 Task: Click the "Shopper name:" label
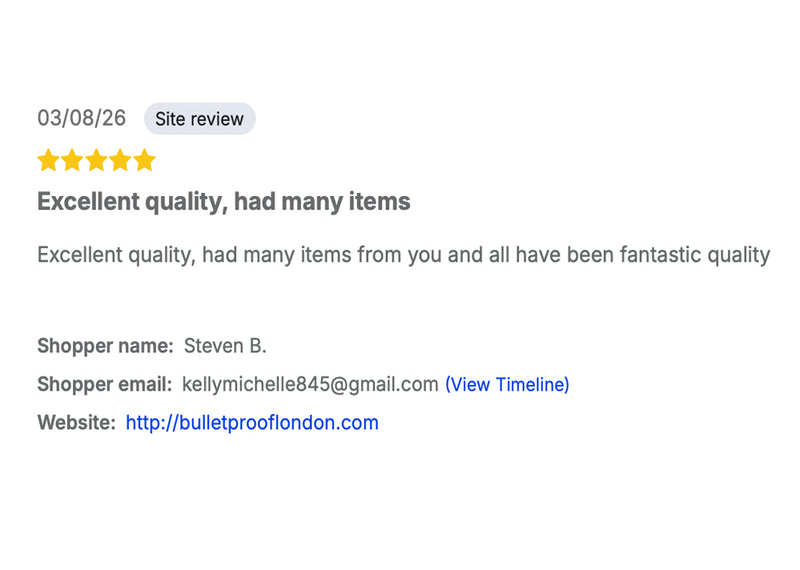[x=105, y=347]
